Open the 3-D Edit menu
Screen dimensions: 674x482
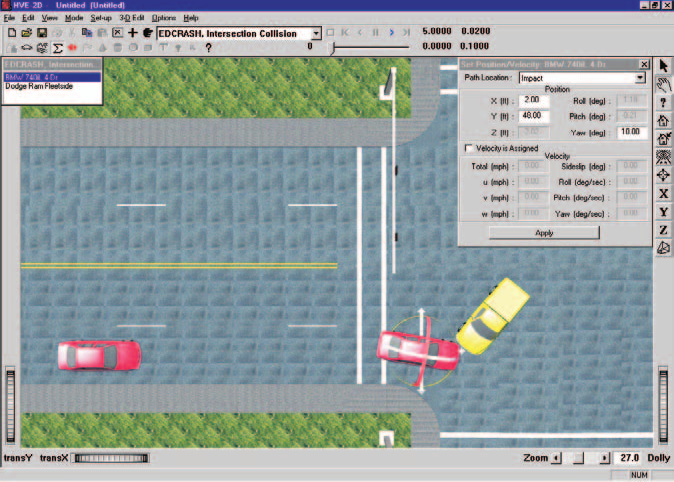pyautogui.click(x=132, y=18)
